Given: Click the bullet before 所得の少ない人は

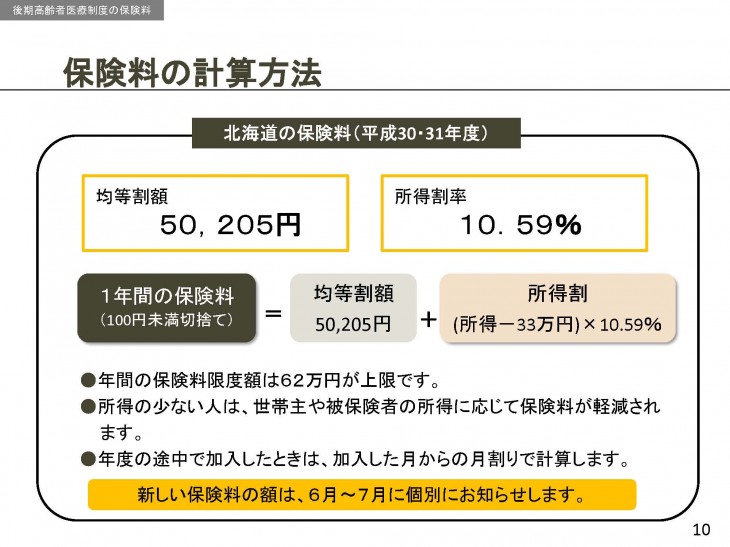Looking at the screenshot, I should point(88,407).
